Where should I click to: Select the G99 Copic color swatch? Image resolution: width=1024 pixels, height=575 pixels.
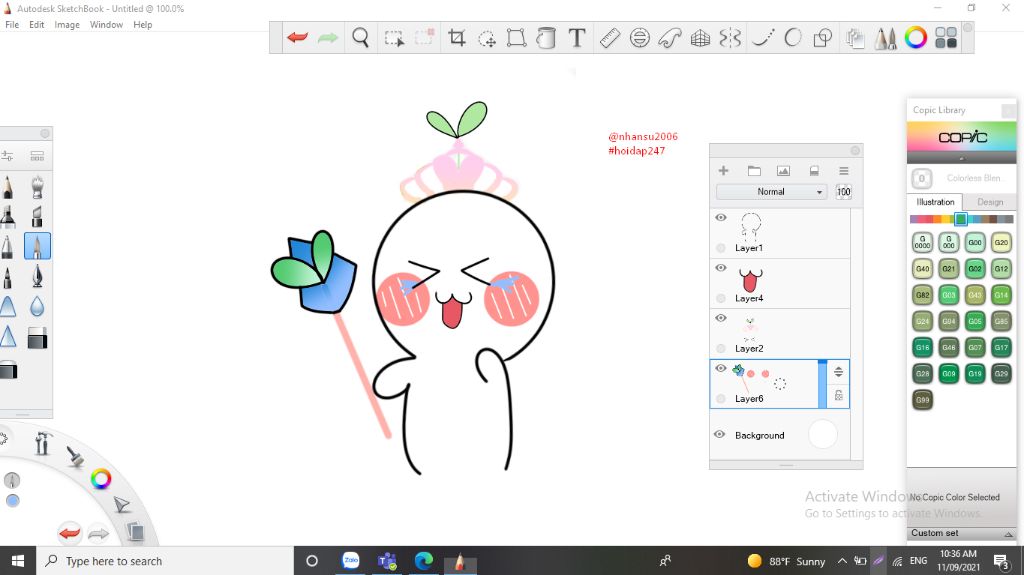coord(922,399)
